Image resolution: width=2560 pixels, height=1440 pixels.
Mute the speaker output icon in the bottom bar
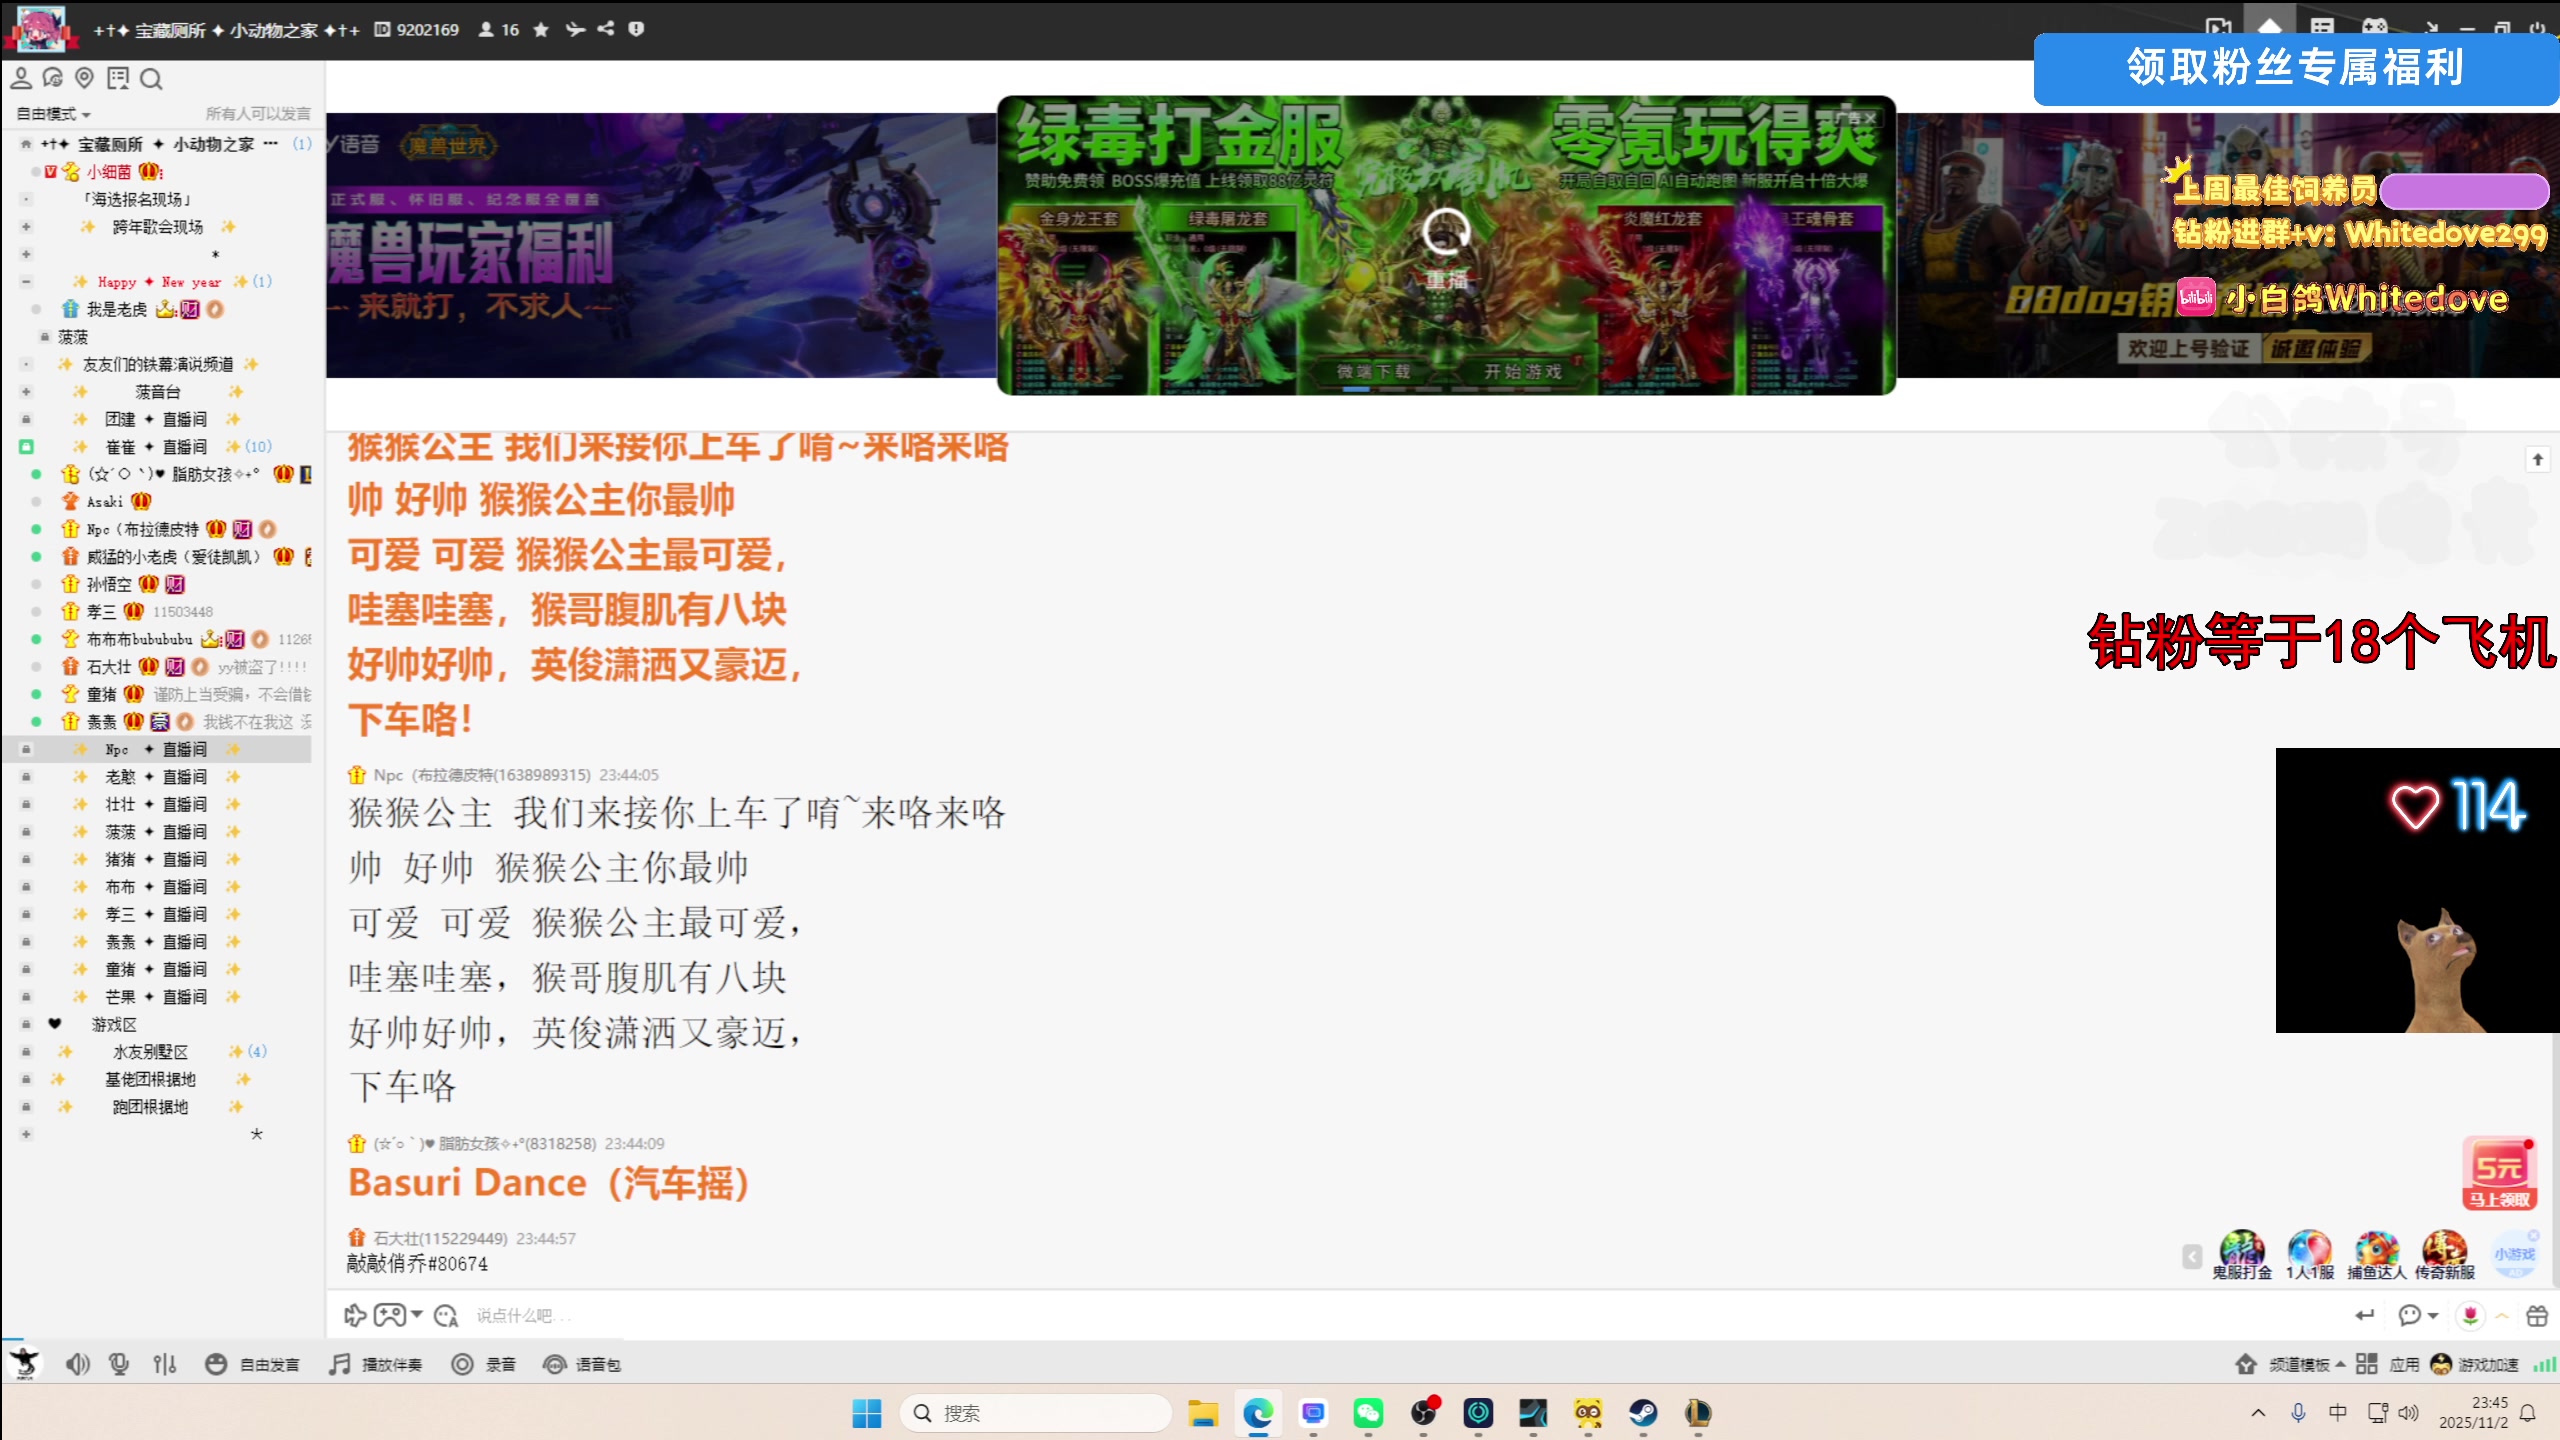pos(78,1363)
